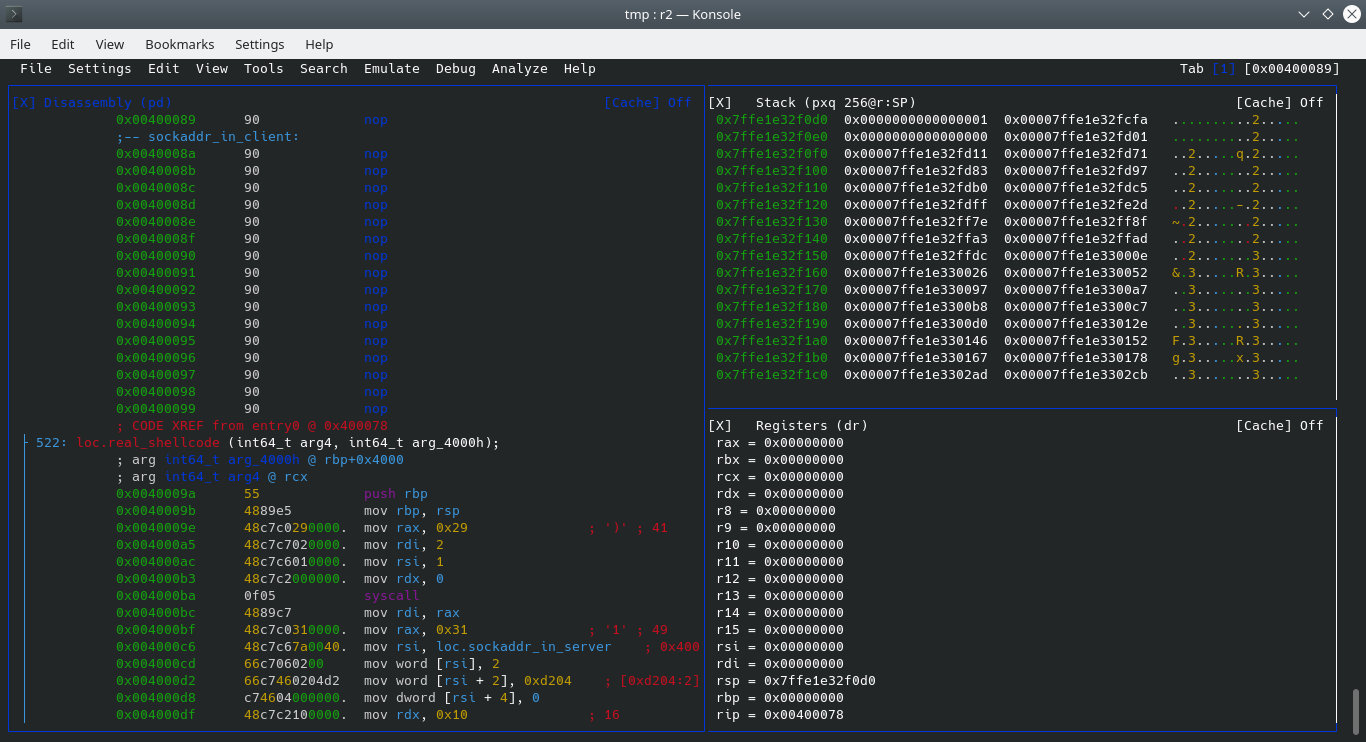
Task: Open the Analyze menu in radare2 panels
Action: click(x=519, y=68)
